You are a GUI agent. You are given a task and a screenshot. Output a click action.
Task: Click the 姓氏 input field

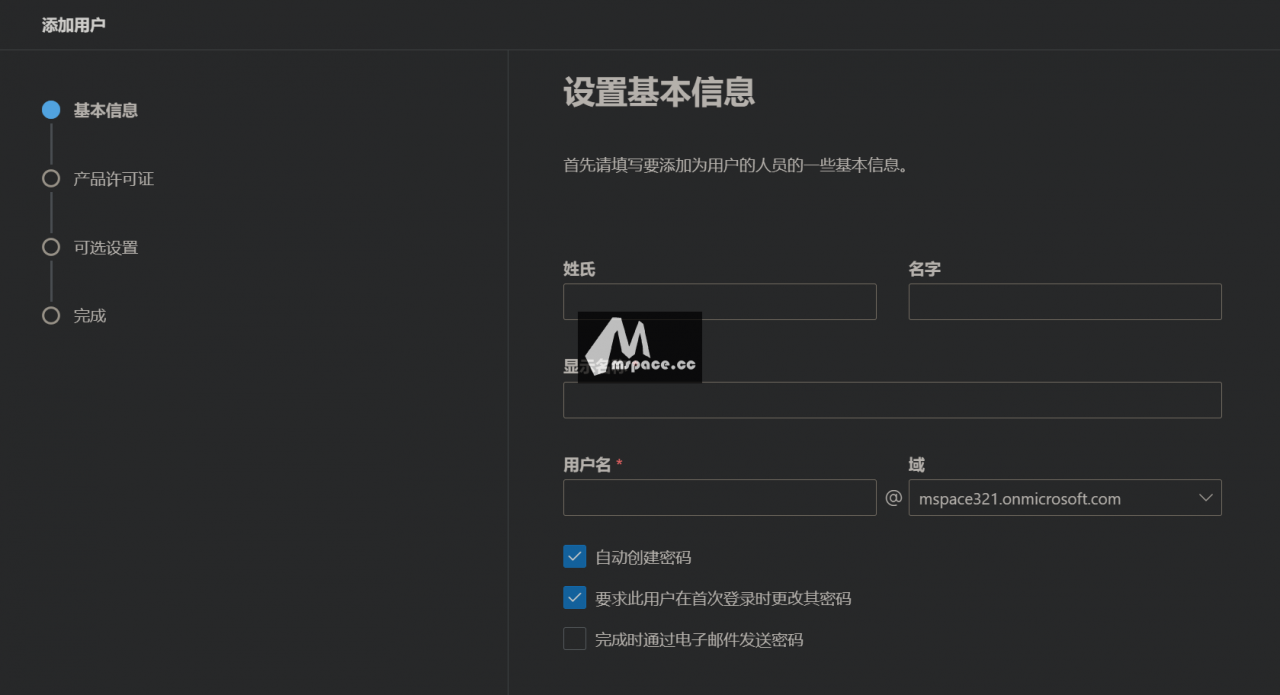point(719,301)
